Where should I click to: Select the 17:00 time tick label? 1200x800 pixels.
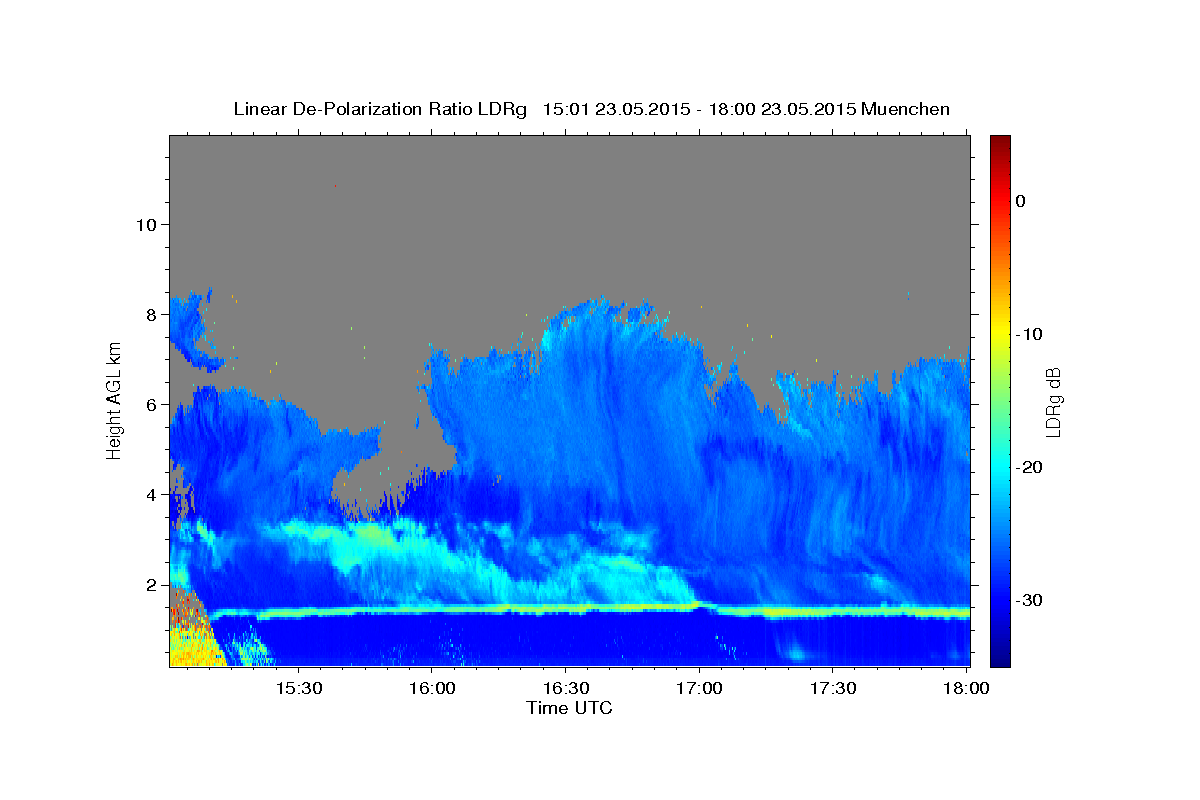pyautogui.click(x=699, y=688)
